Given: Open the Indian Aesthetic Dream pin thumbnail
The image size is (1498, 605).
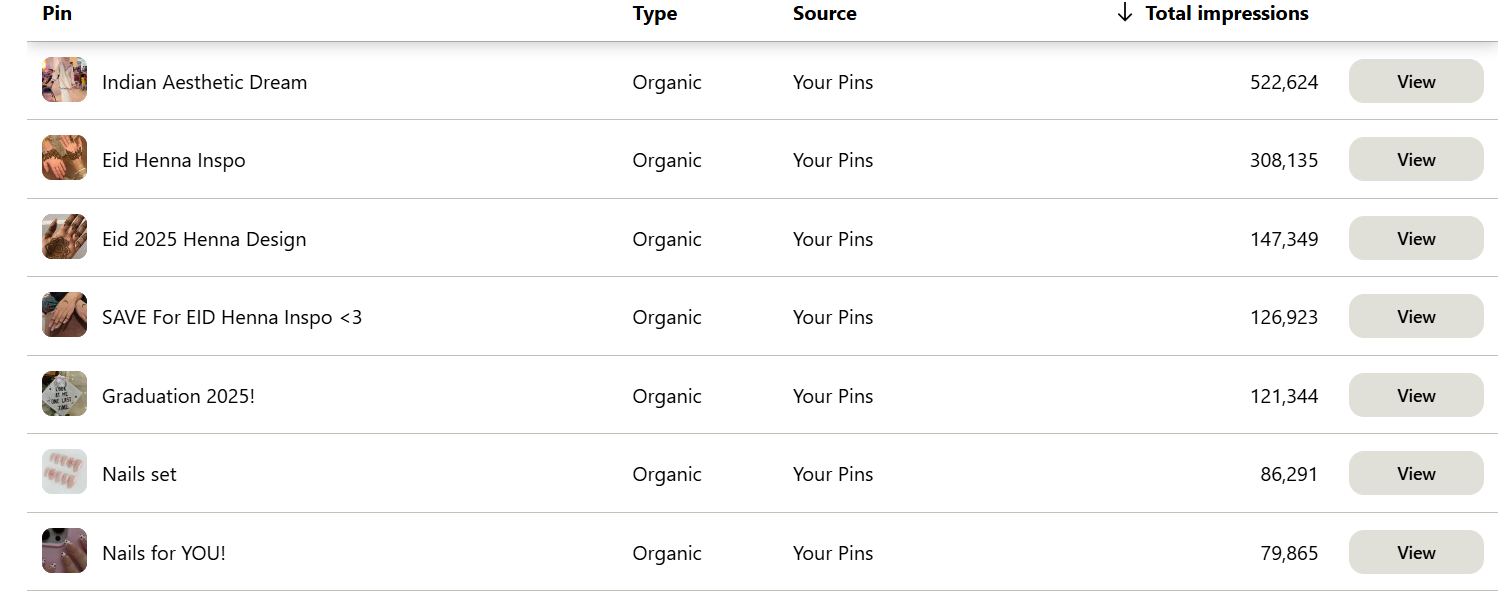Looking at the screenshot, I should click(64, 80).
